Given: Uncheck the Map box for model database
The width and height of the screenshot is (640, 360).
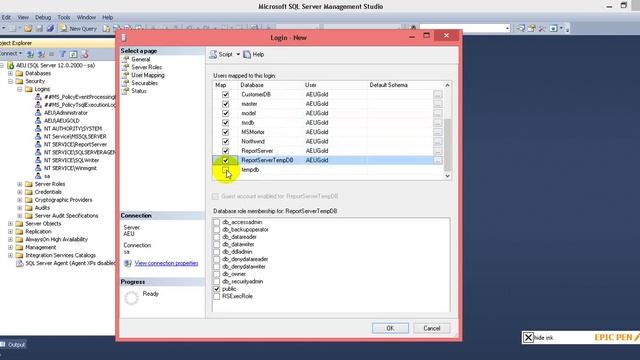Looking at the screenshot, I should click(225, 113).
